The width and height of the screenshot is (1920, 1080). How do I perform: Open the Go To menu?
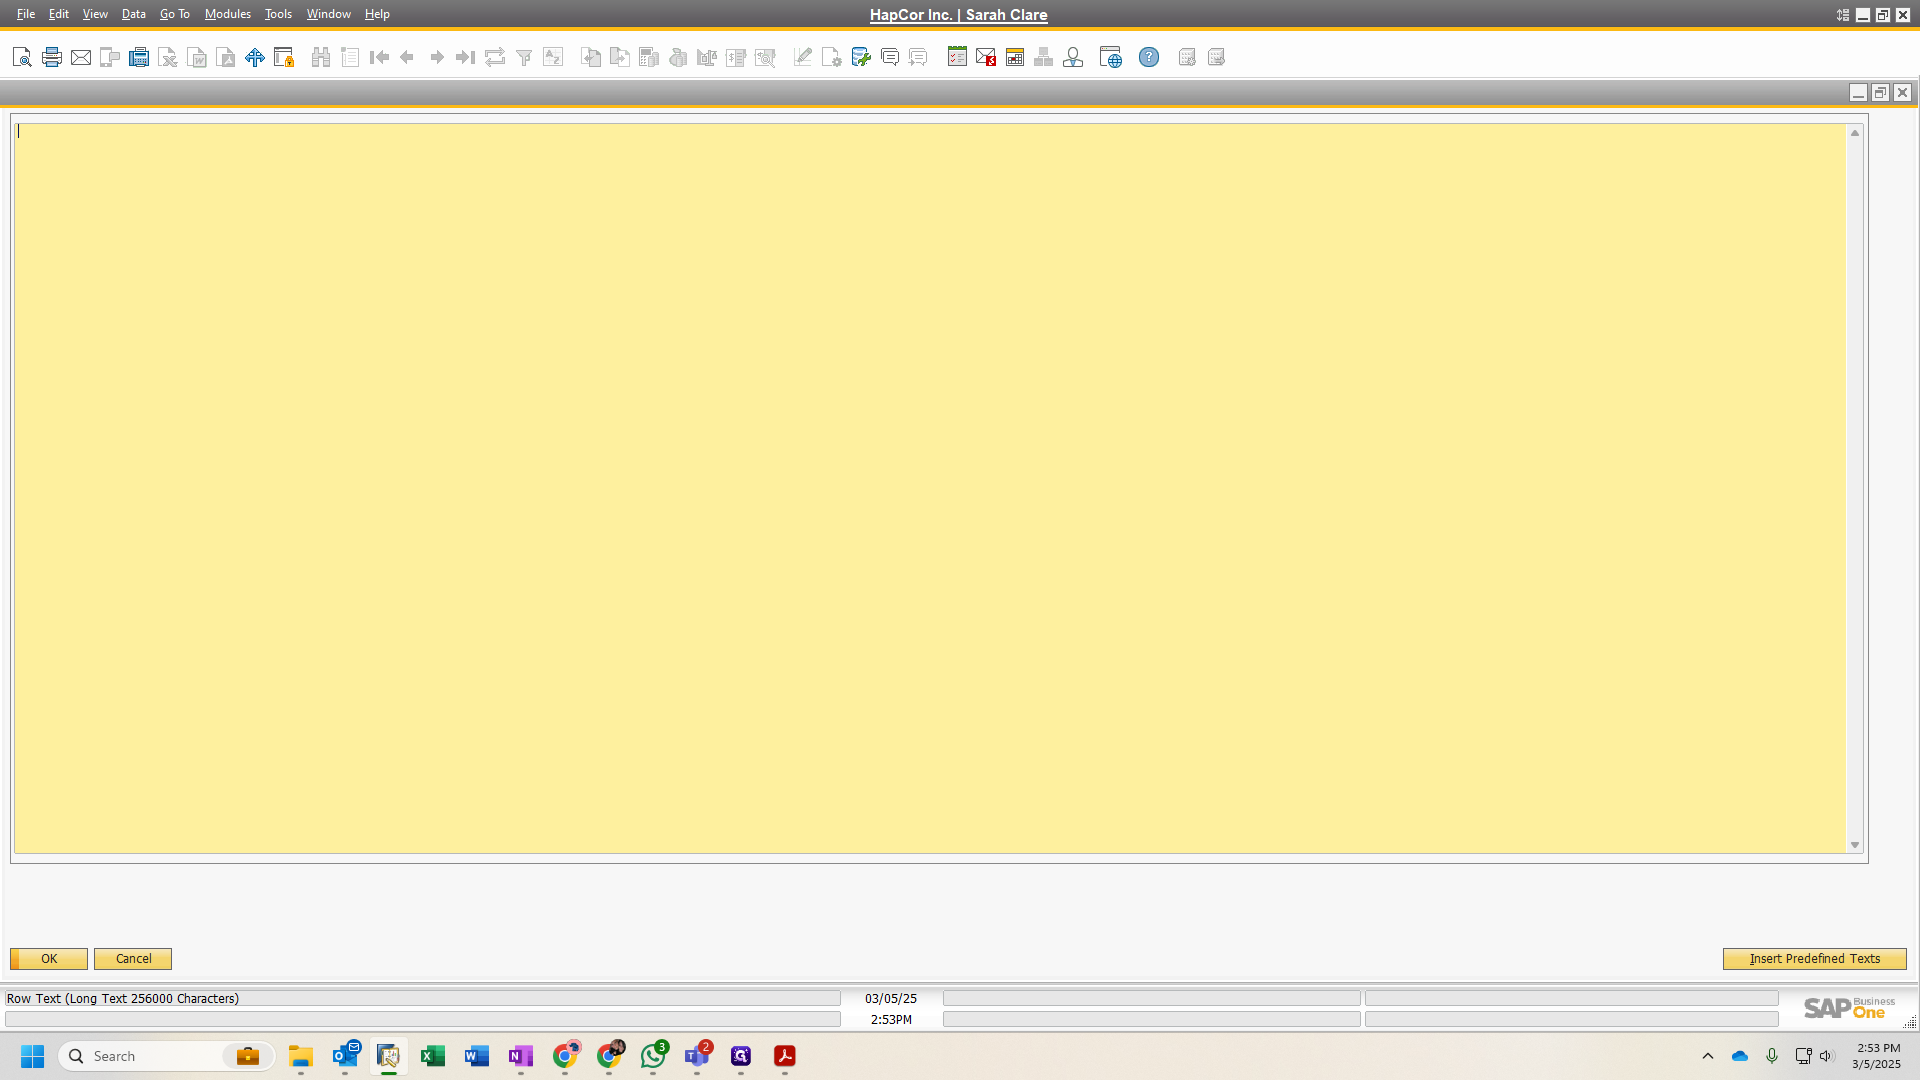(x=174, y=14)
